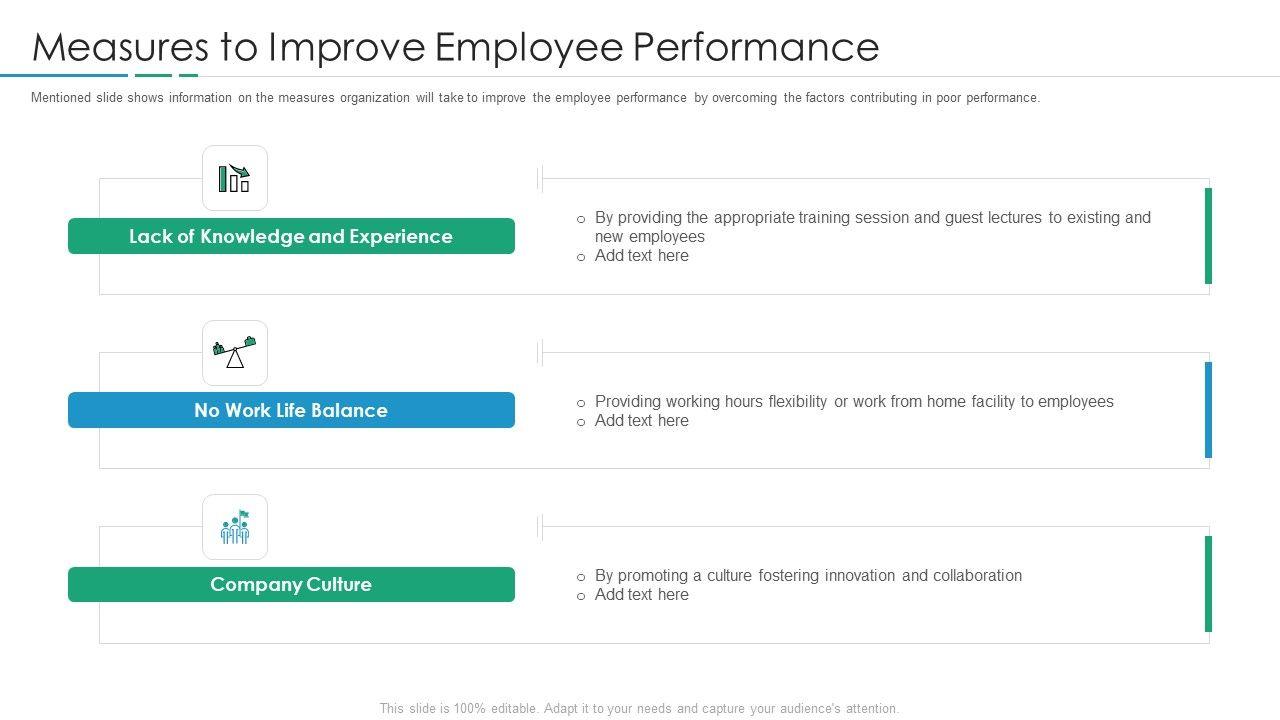
Task: Select 'Add text here' under working hours bullet
Action: tap(641, 421)
